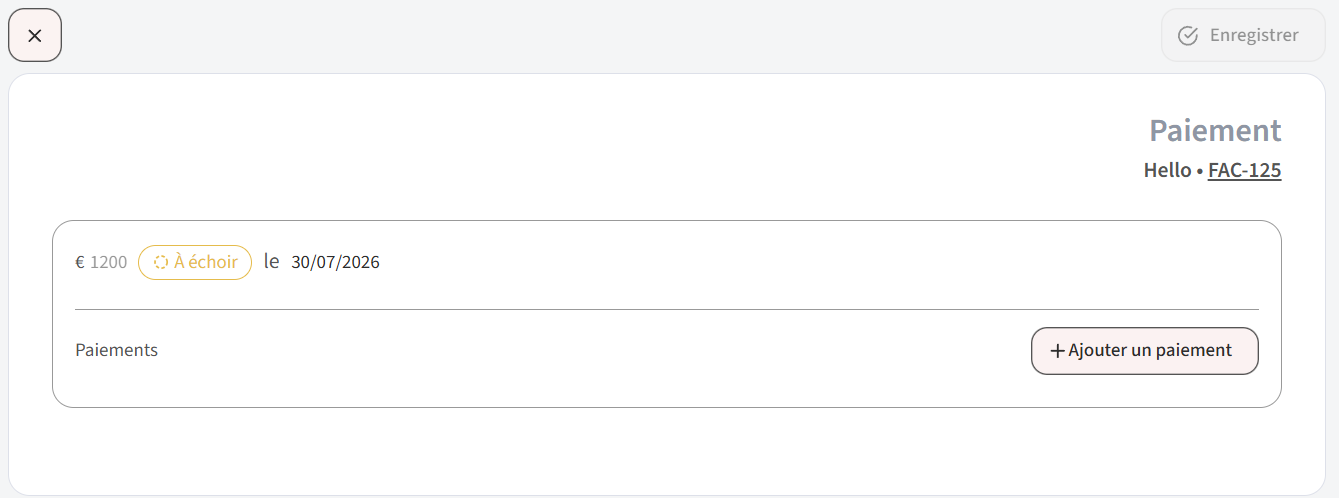Focus the due date field 30/07/2026

pyautogui.click(x=335, y=262)
